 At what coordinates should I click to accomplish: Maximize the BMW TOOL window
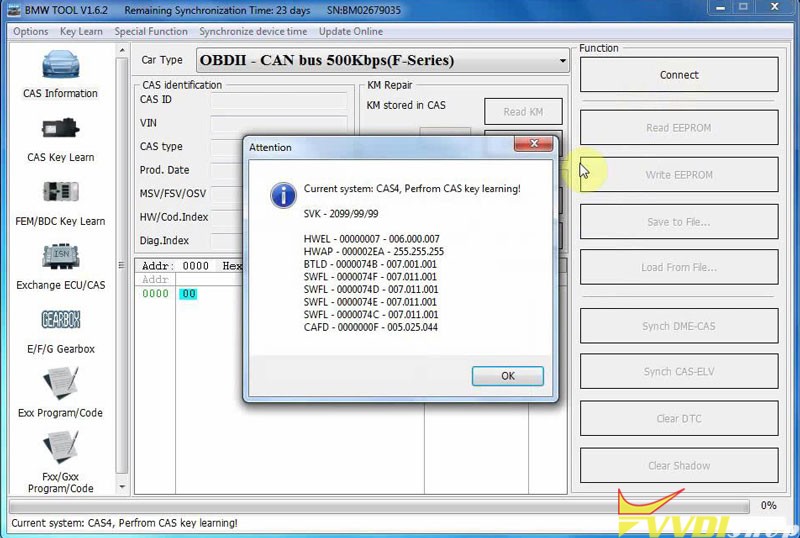(x=743, y=7)
